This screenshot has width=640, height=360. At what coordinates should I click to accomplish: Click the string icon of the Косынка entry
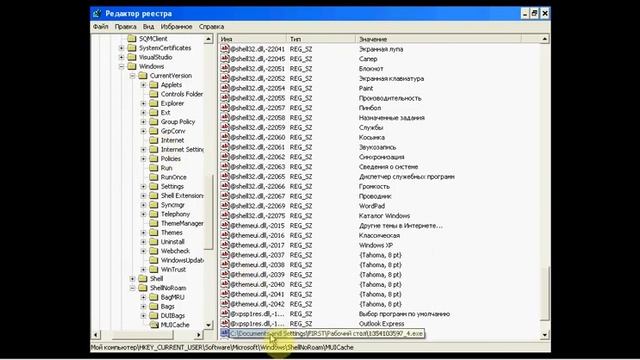224,137
